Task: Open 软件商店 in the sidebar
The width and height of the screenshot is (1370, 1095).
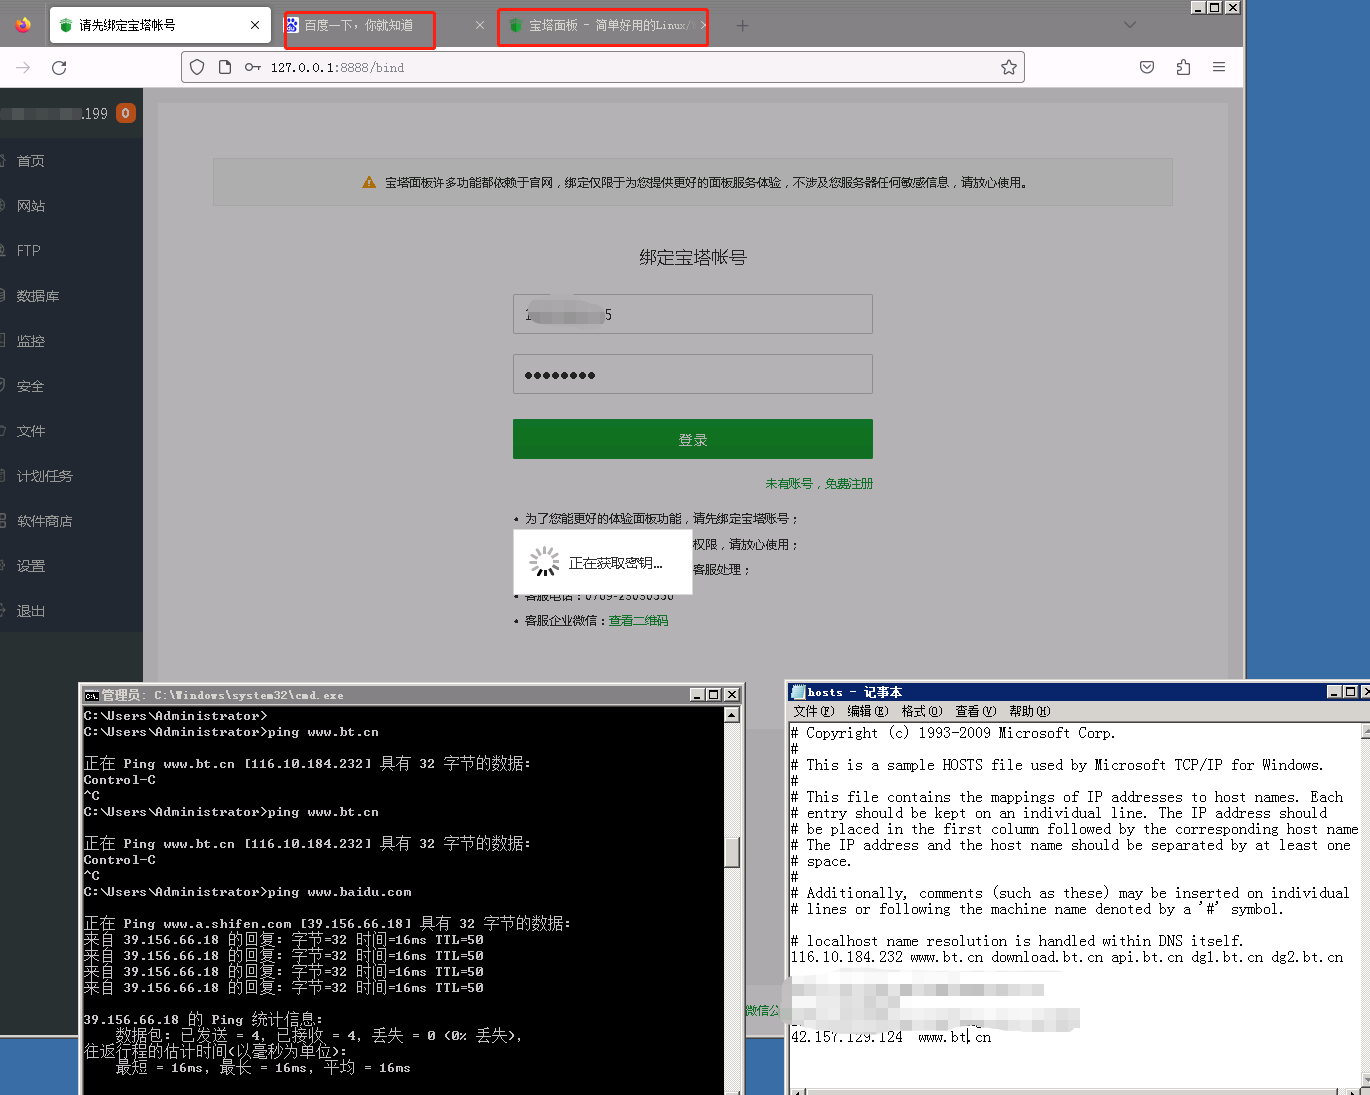Action: [44, 521]
